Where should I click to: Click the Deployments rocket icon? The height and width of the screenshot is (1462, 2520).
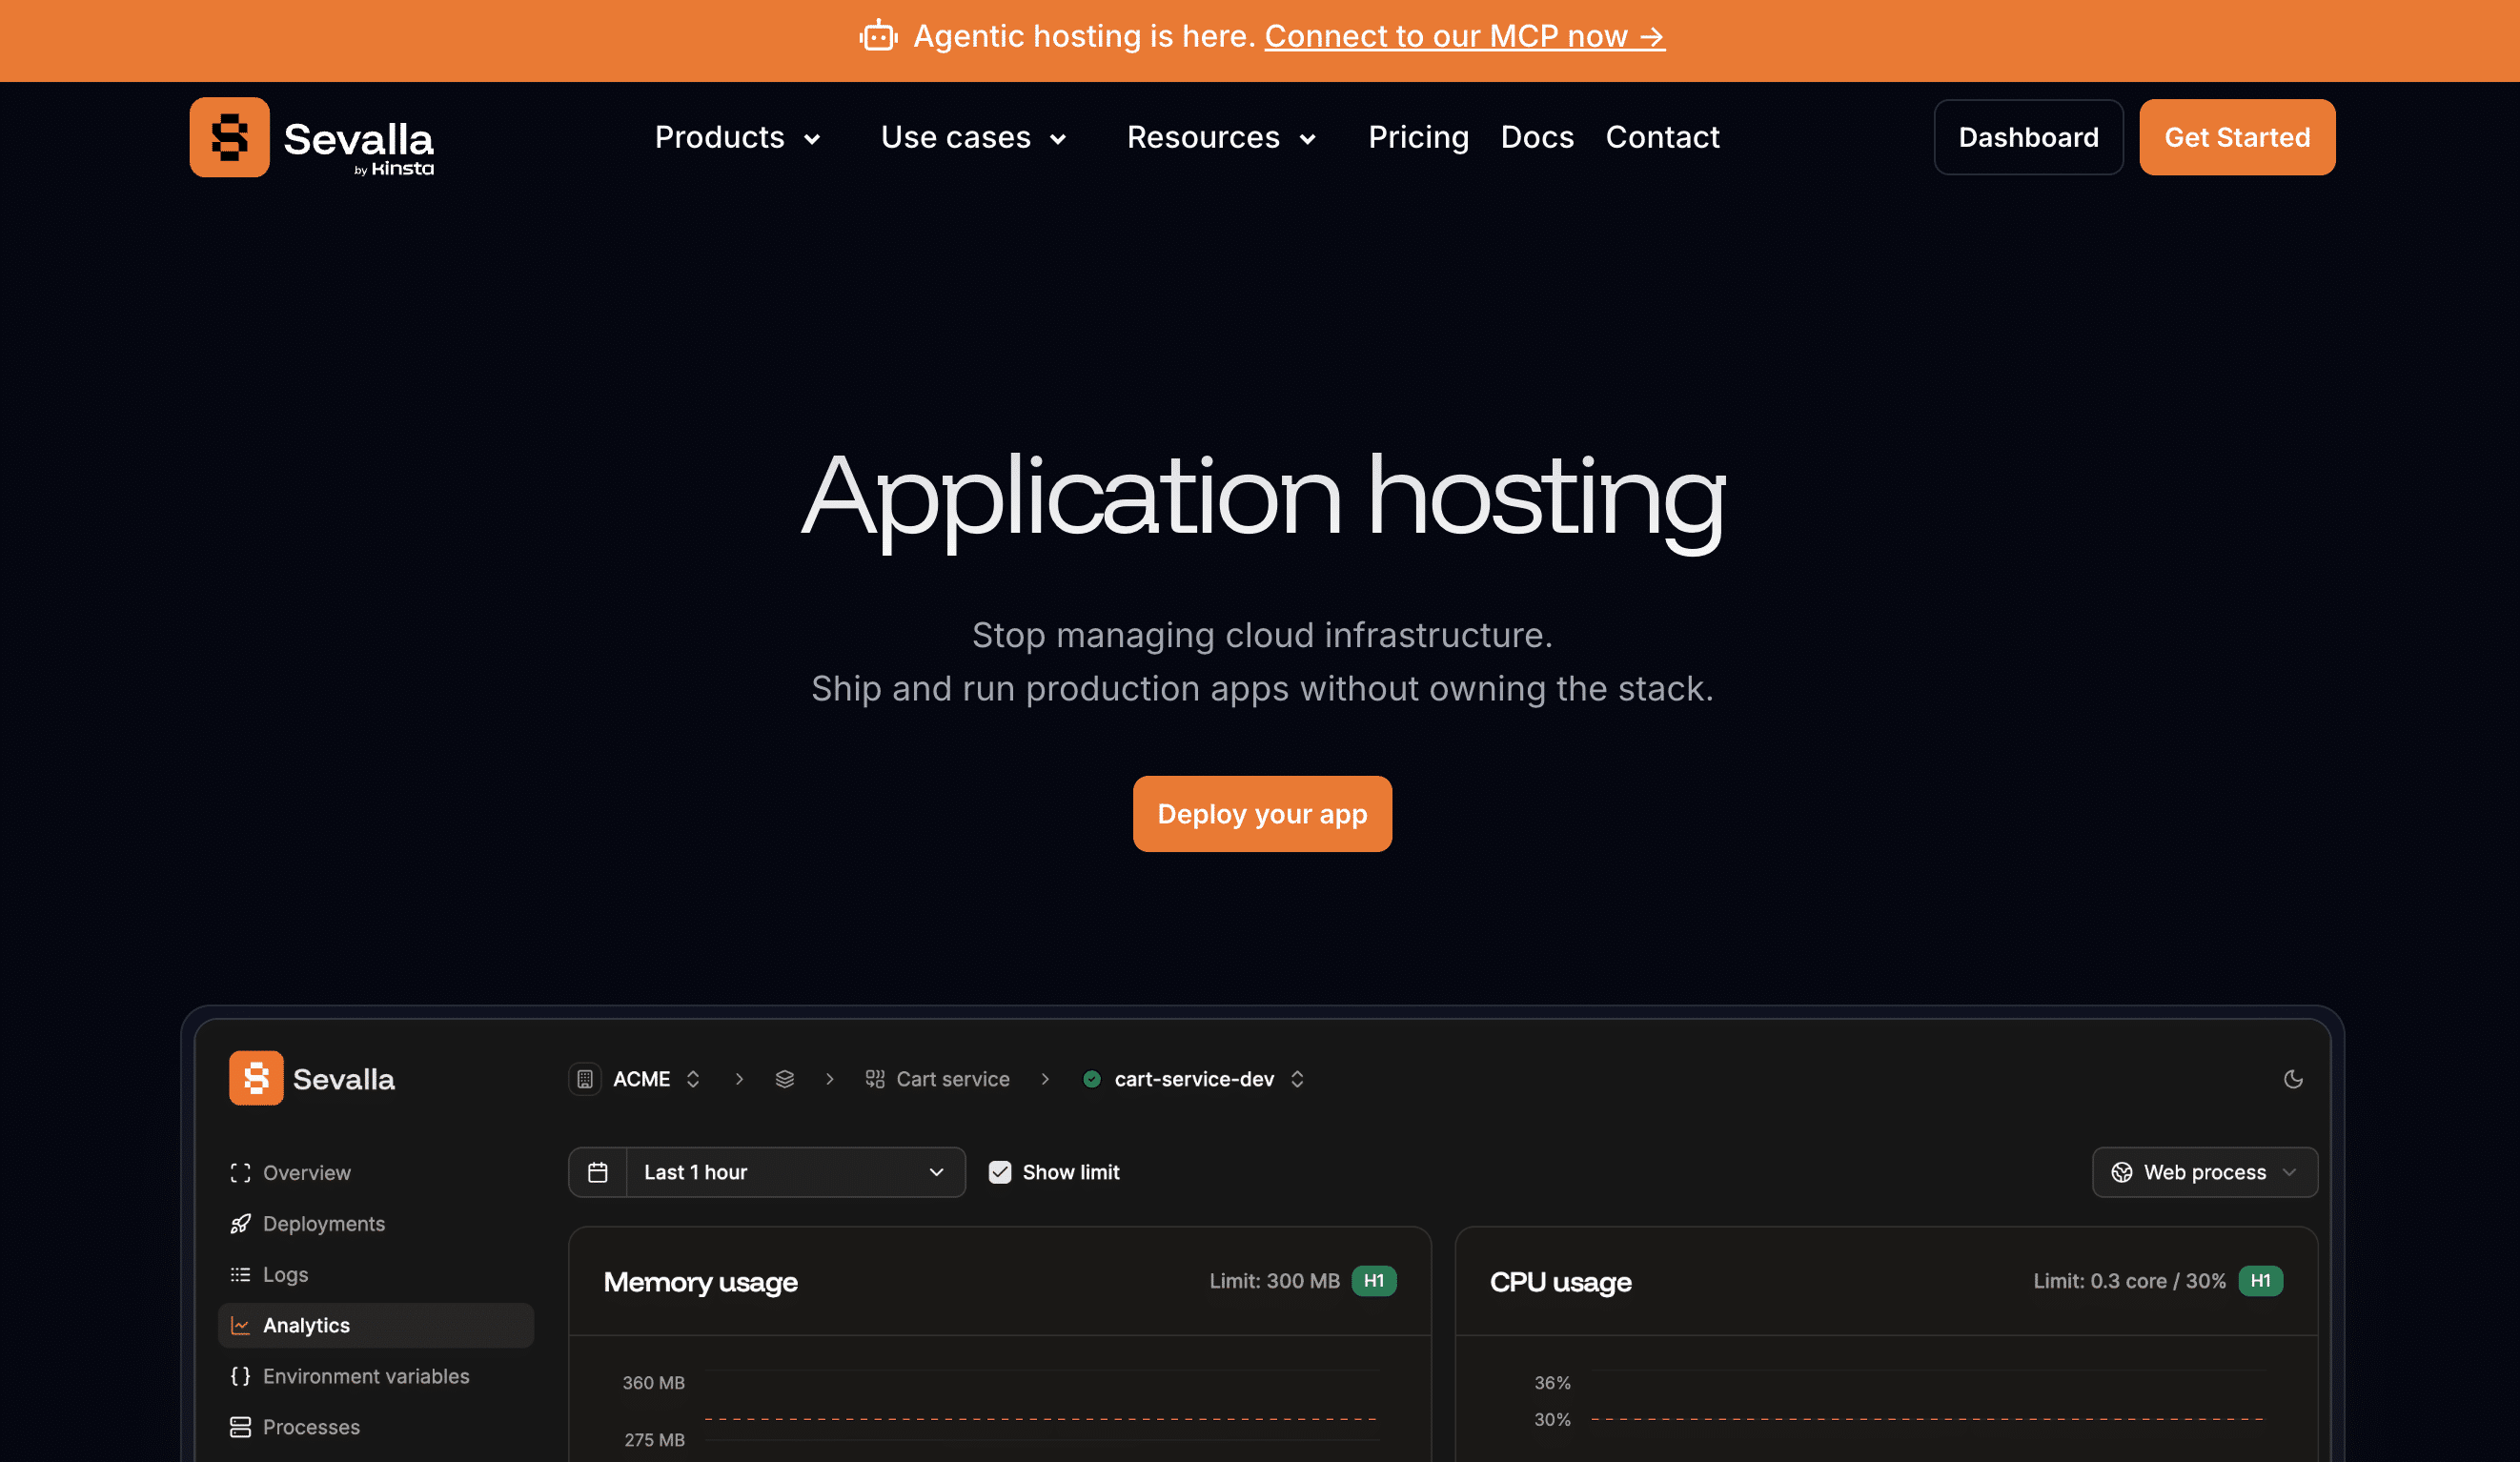[x=240, y=1224]
